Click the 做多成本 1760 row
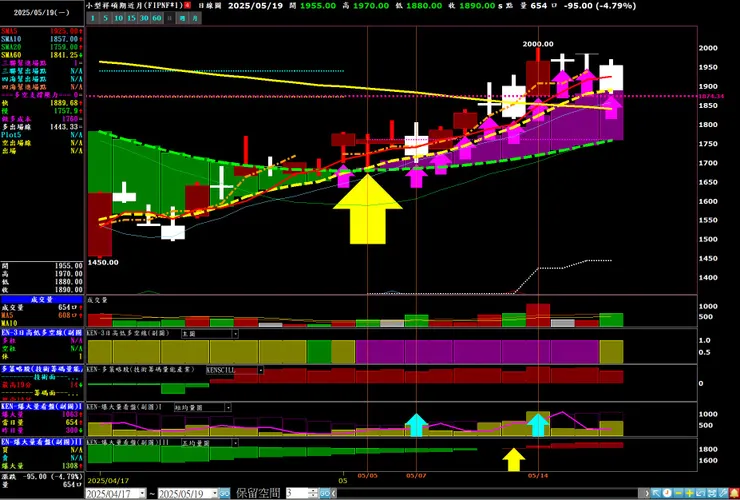The width and height of the screenshot is (740, 500). 42,119
